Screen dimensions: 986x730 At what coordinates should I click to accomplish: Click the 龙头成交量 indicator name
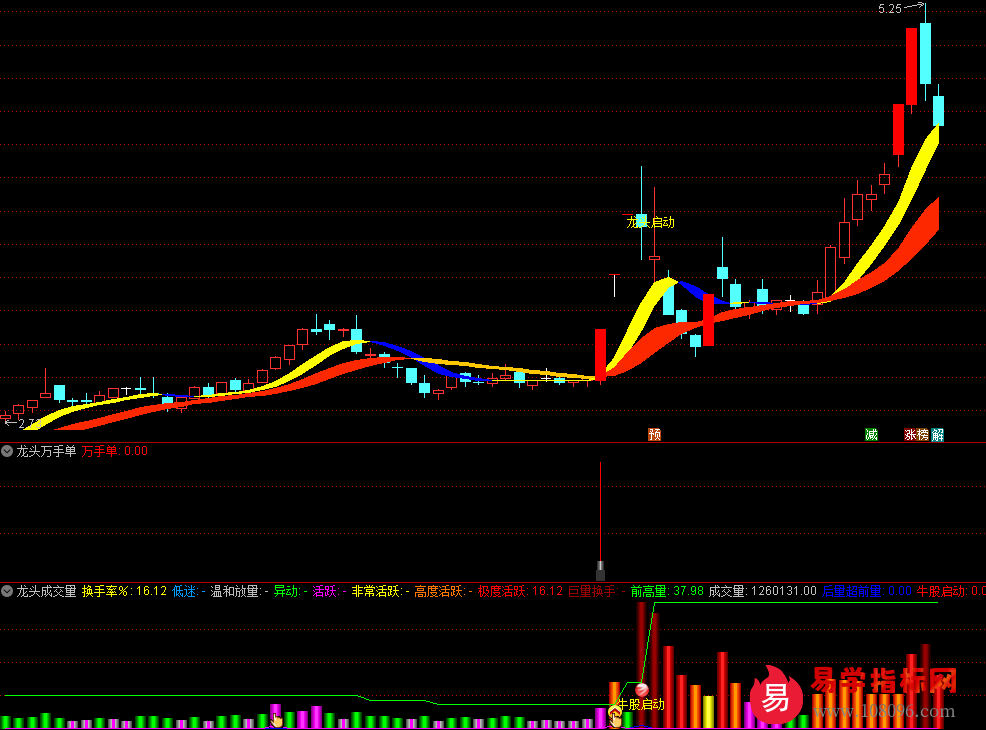tap(45, 591)
